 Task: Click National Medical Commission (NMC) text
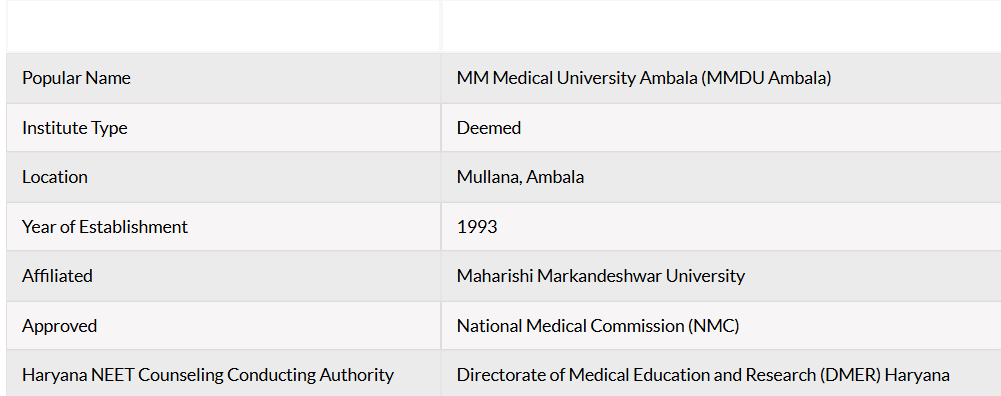tap(598, 326)
